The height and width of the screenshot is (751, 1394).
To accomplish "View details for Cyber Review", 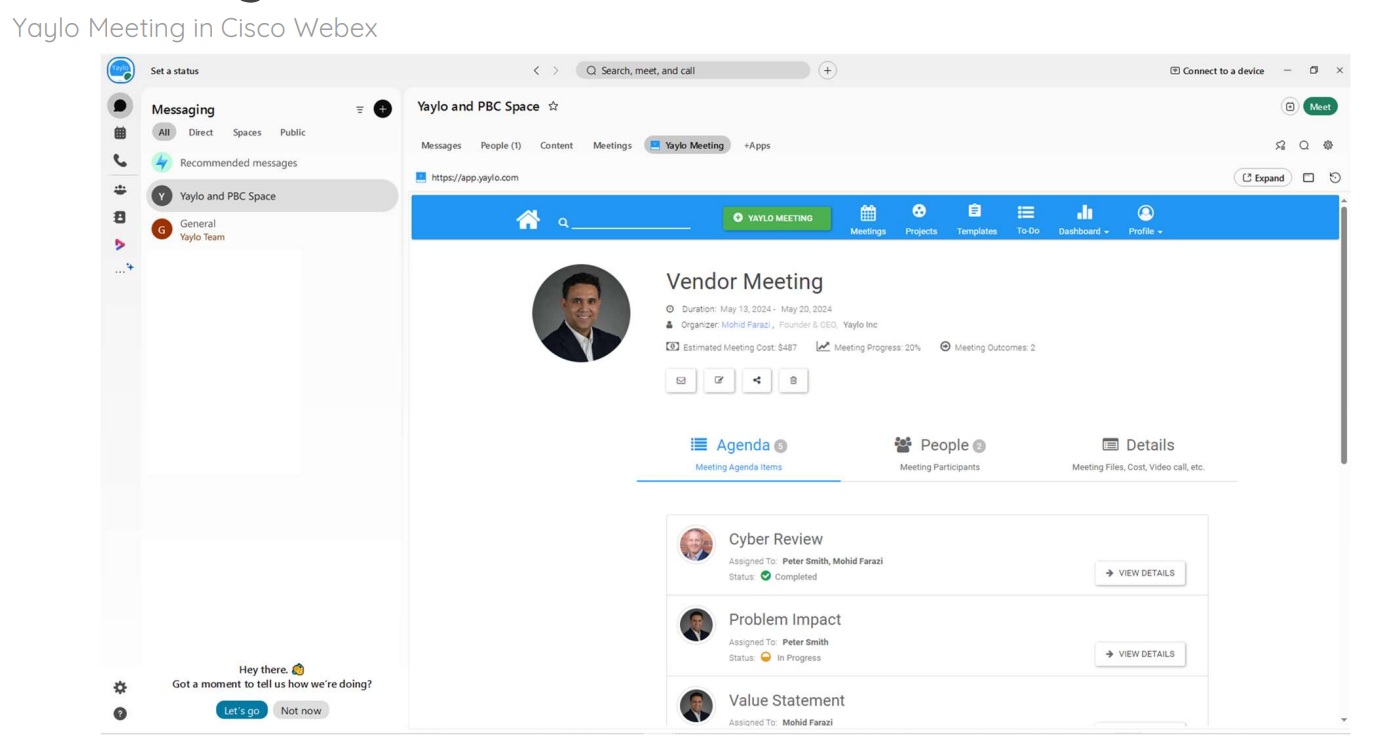I will coord(1139,573).
